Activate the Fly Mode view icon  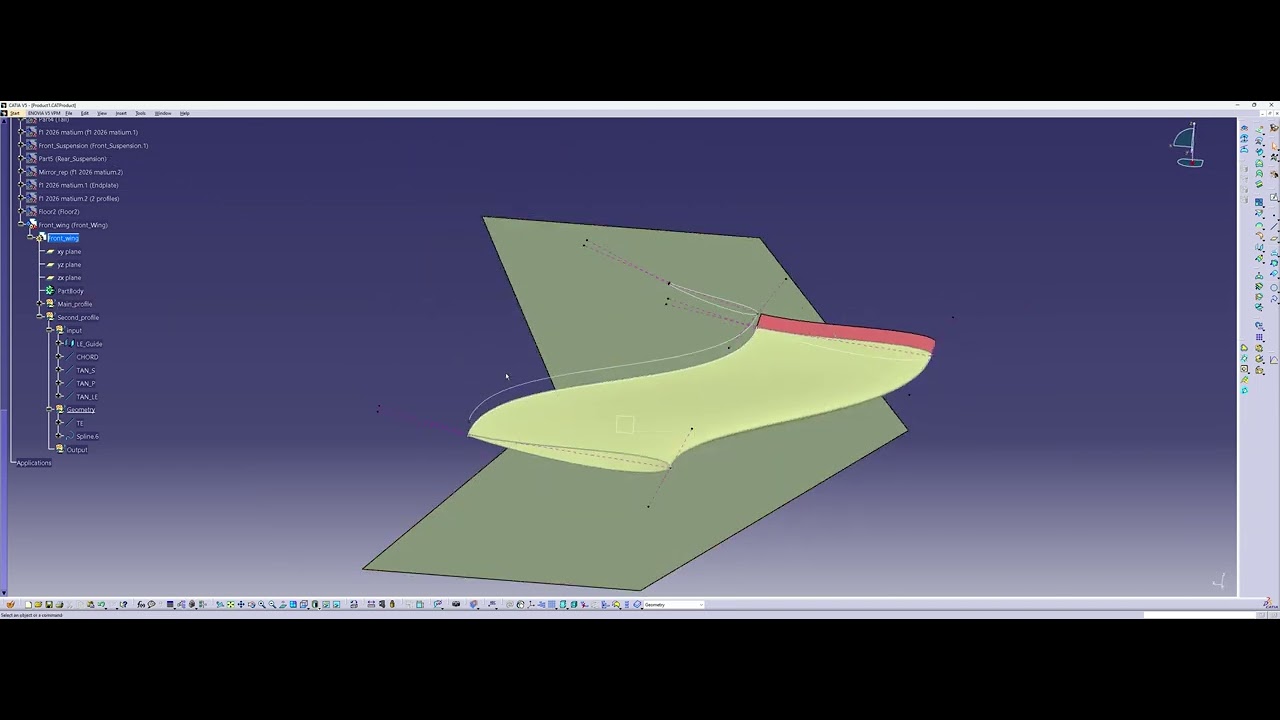point(220,604)
